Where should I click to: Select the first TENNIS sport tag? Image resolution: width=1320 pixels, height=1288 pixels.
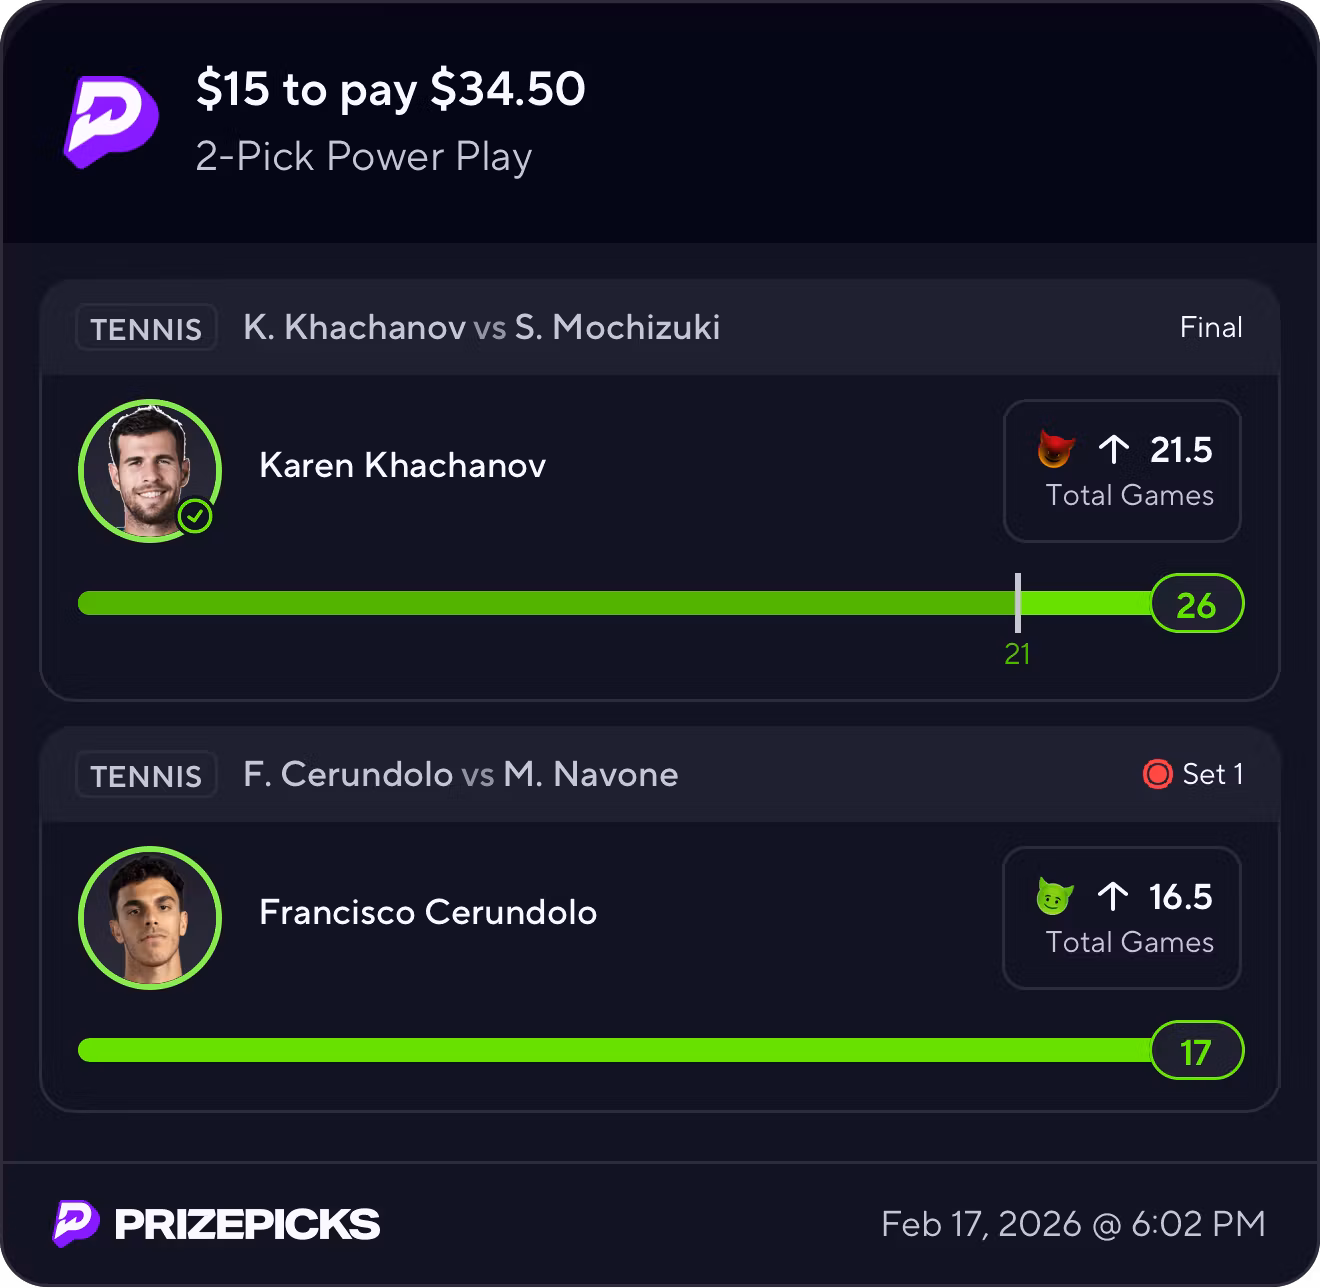(x=146, y=328)
